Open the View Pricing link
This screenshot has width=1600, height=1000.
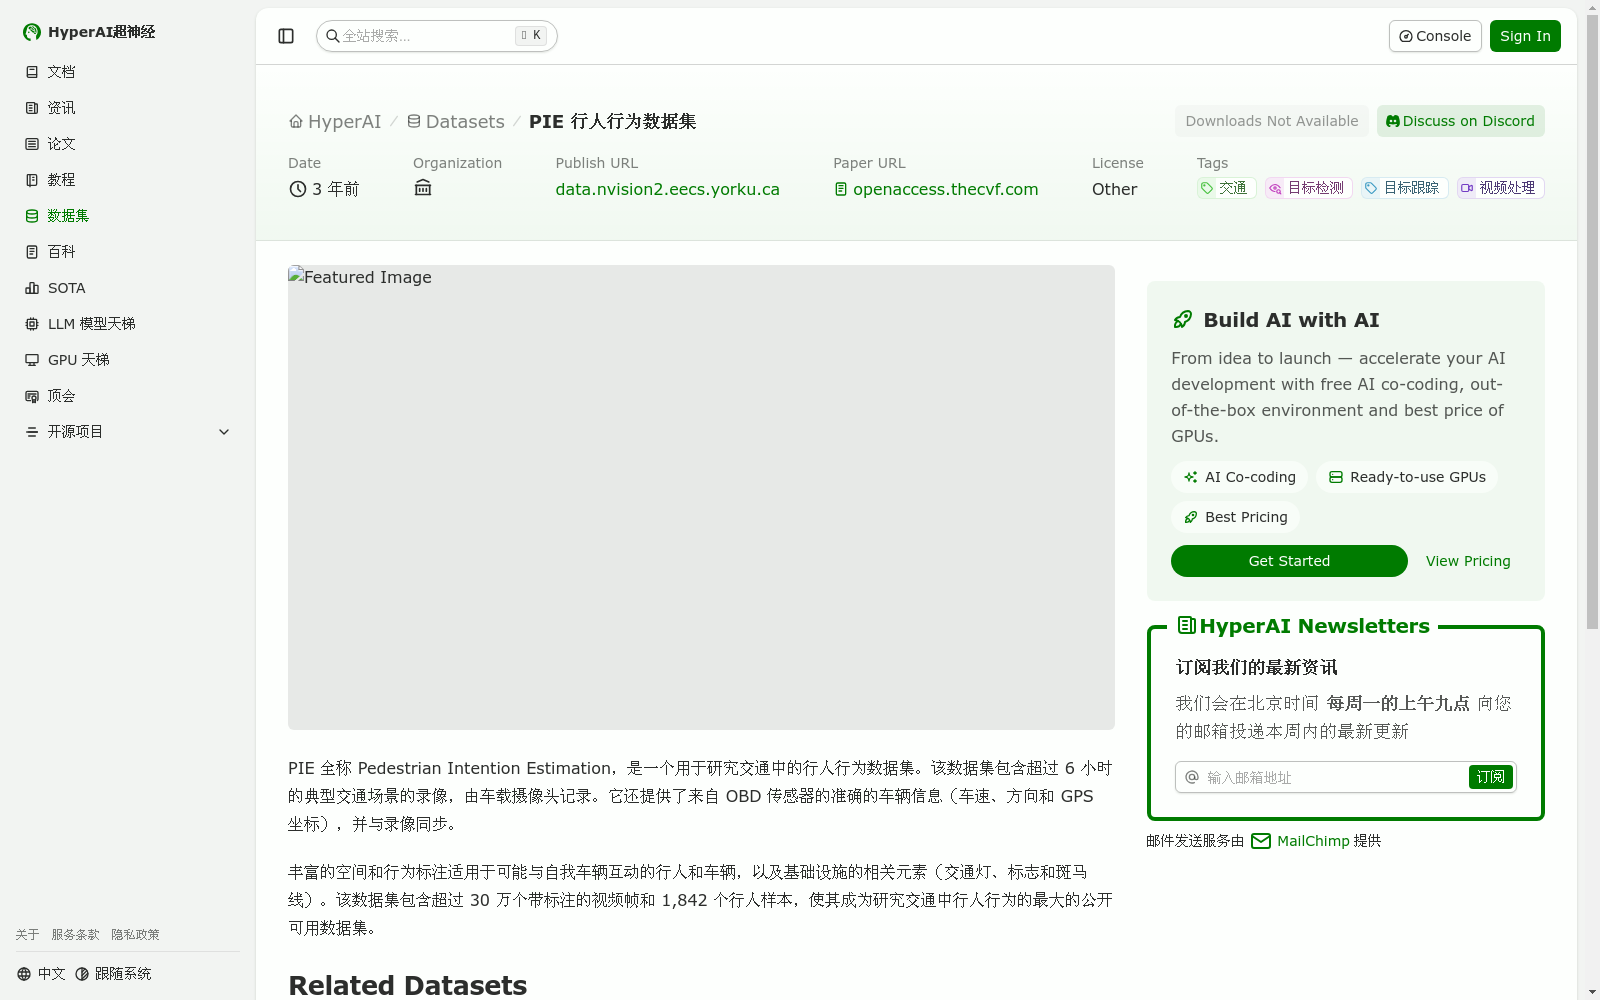(1468, 561)
